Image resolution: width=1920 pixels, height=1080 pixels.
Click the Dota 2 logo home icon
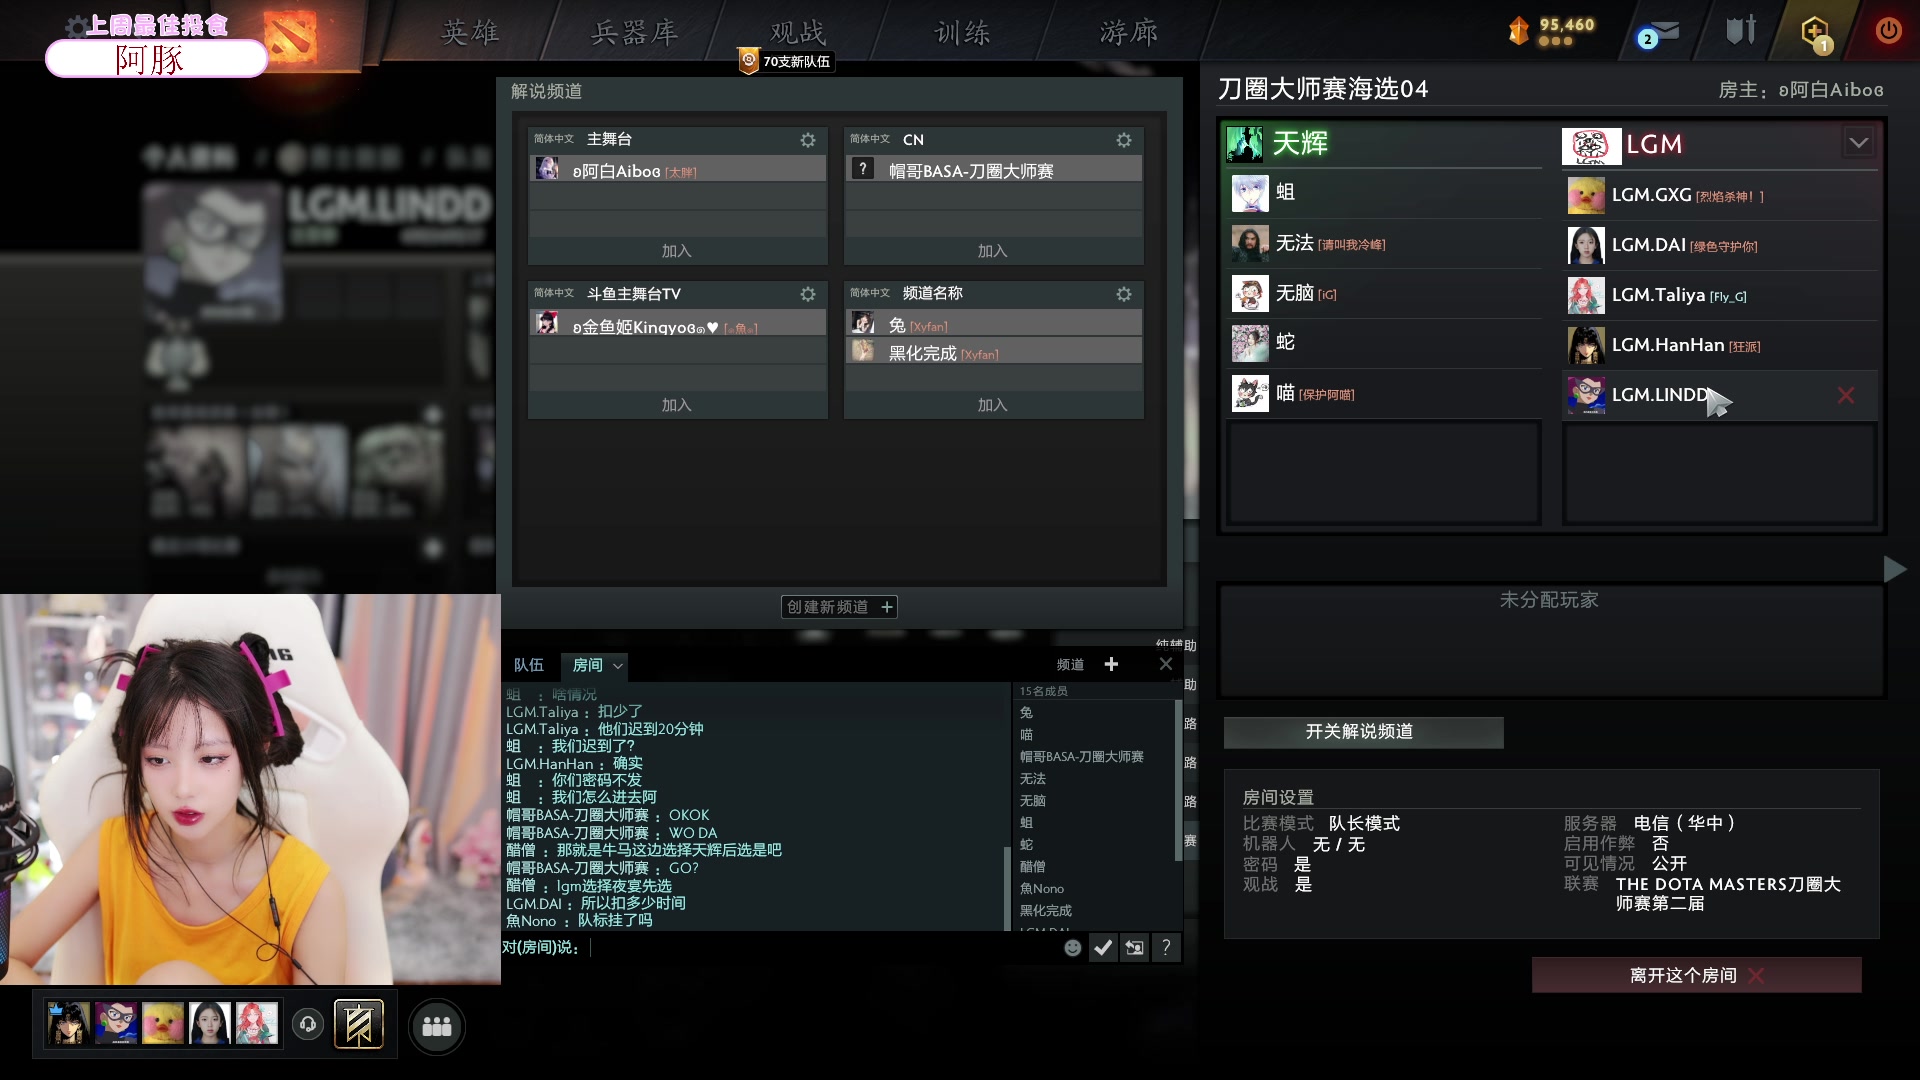pos(291,37)
